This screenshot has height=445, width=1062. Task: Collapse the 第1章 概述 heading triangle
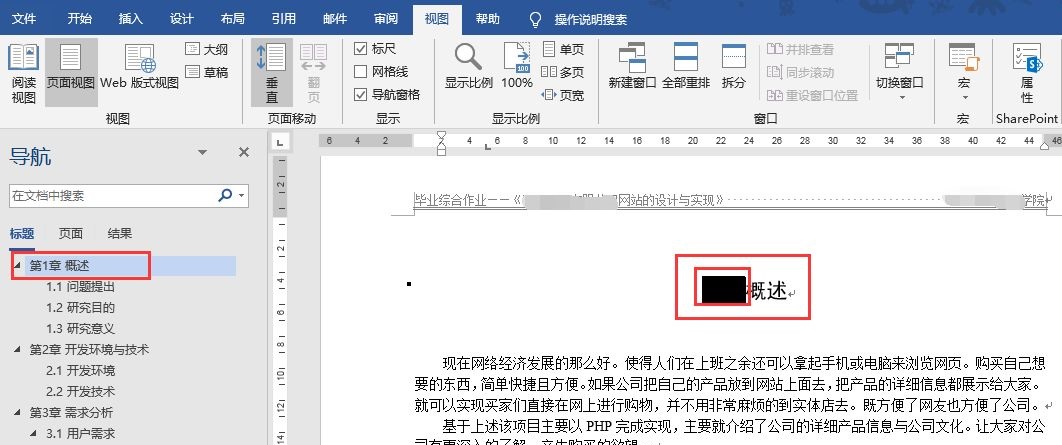click(17, 266)
